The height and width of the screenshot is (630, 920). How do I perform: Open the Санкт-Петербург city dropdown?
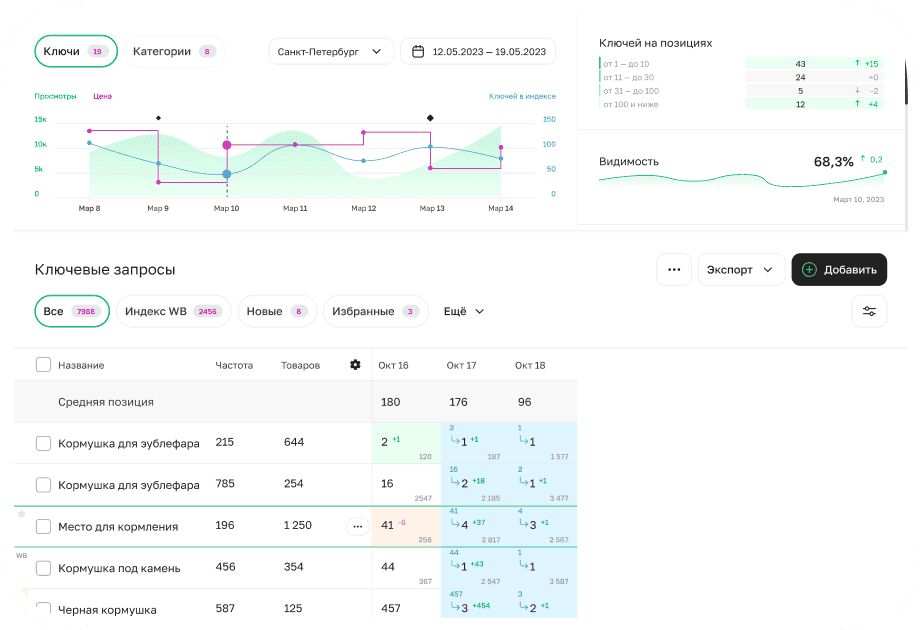331,52
